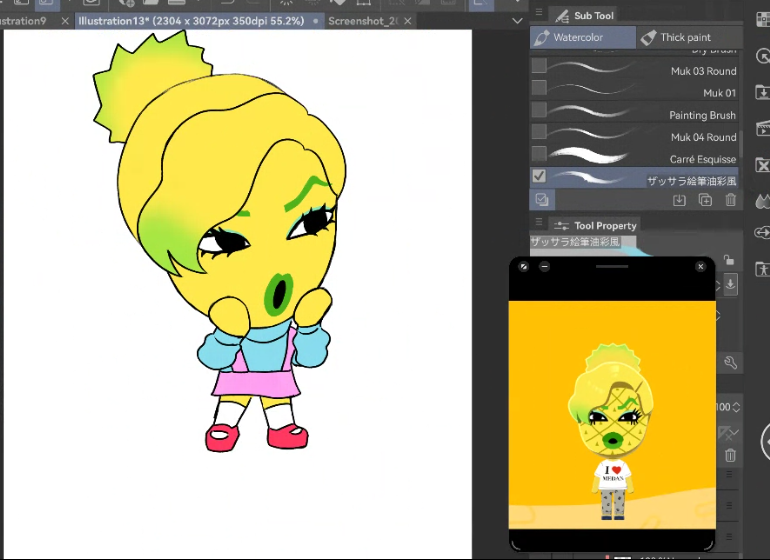This screenshot has width=770, height=560.
Task: Tick the Carré Esquisse brush checkbox
Action: 539,154
